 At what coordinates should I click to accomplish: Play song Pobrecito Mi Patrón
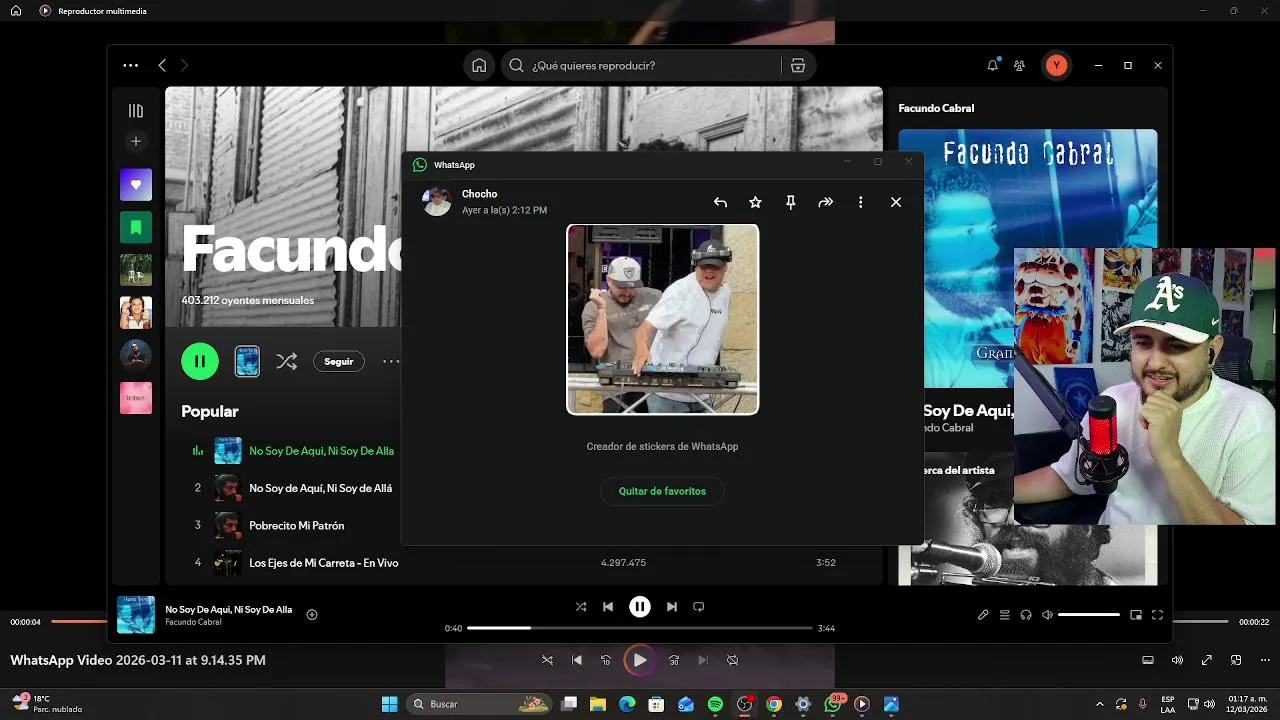pyautogui.click(x=296, y=525)
